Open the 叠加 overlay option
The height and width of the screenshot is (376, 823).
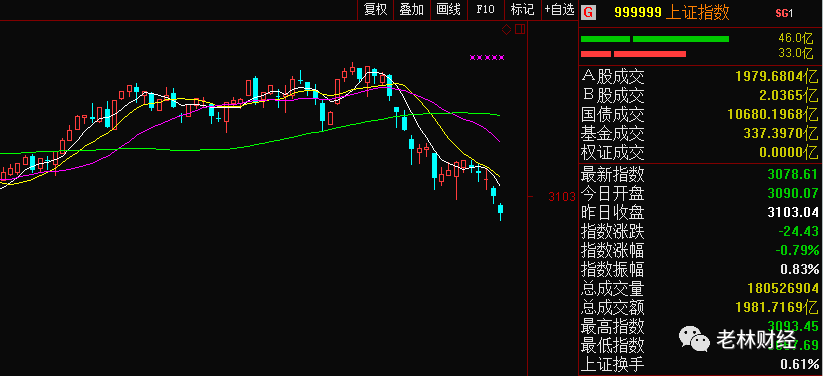point(412,9)
